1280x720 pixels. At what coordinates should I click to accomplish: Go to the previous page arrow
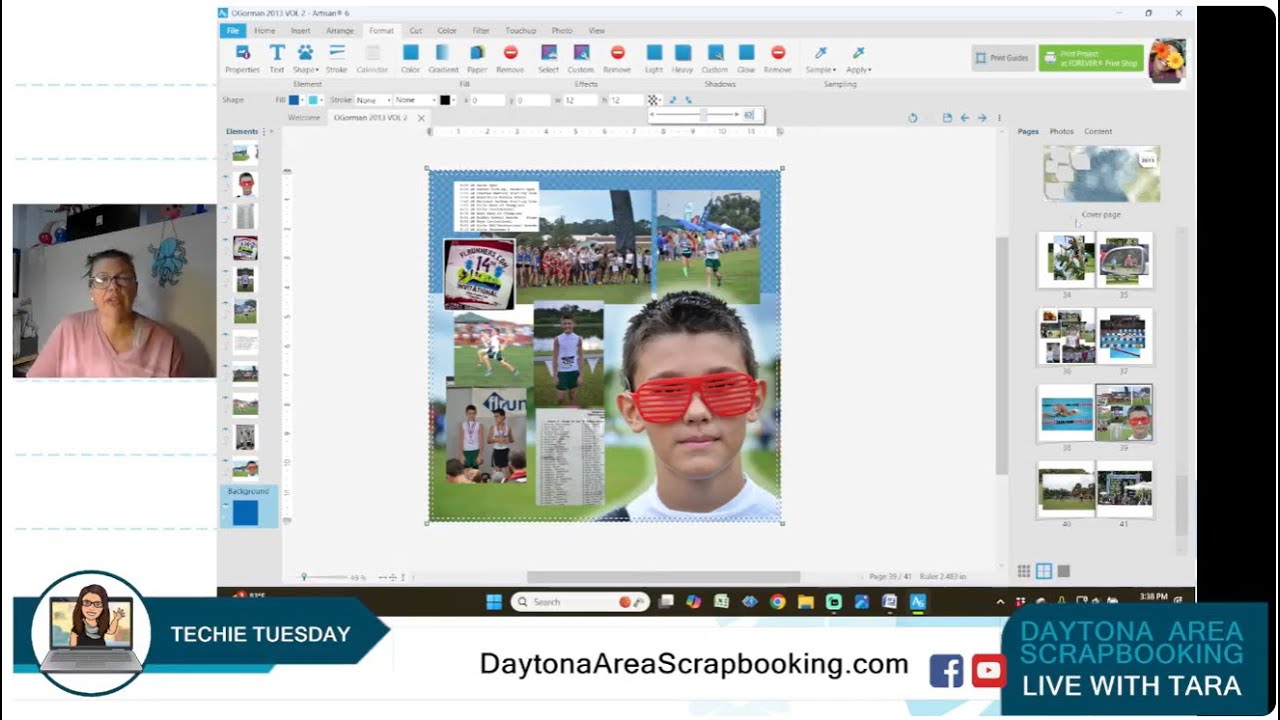coord(965,118)
